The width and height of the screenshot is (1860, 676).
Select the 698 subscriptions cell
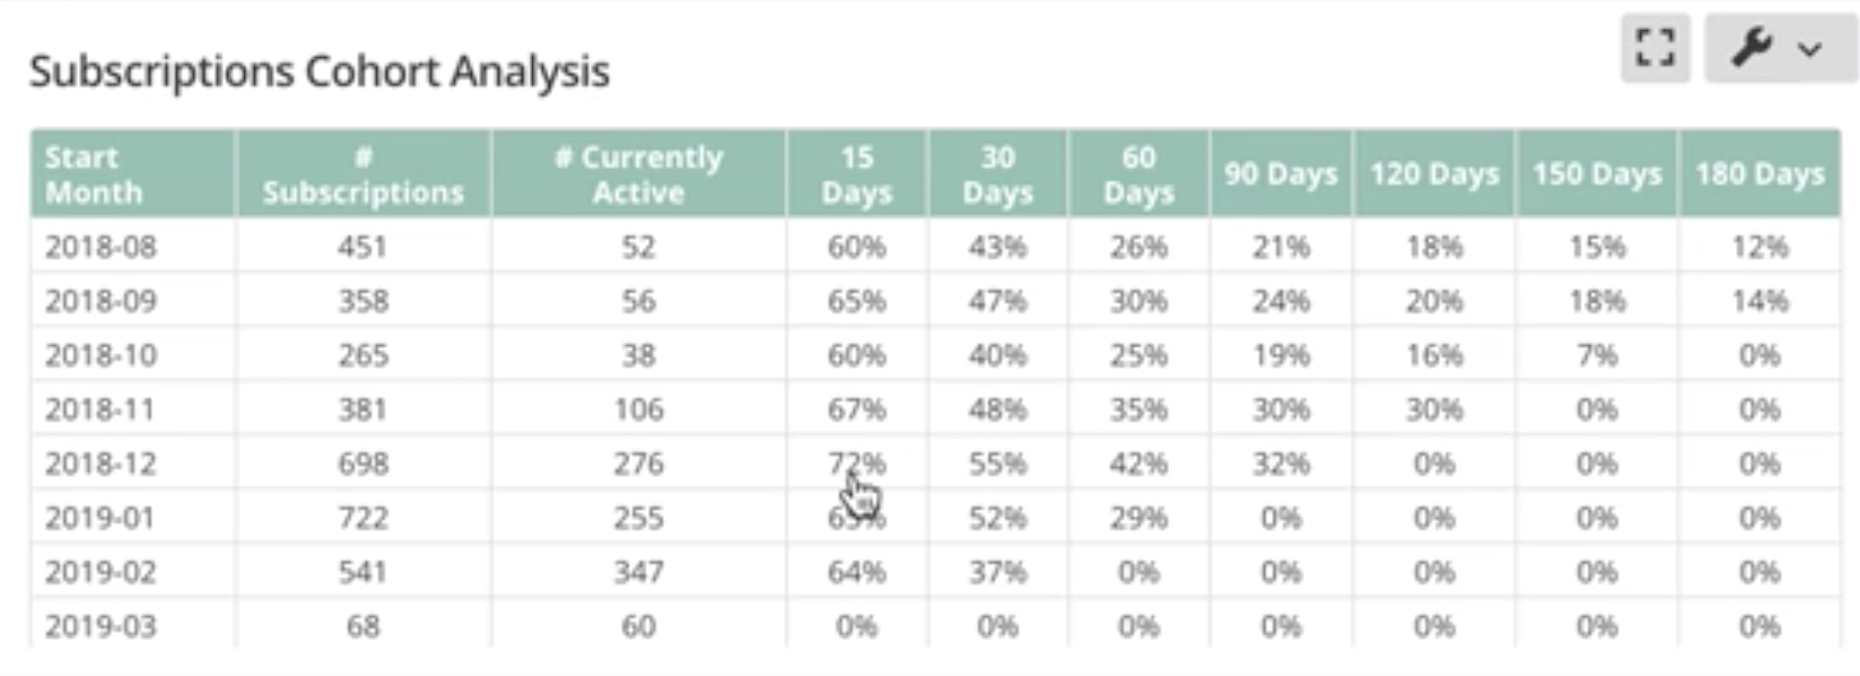click(x=363, y=463)
